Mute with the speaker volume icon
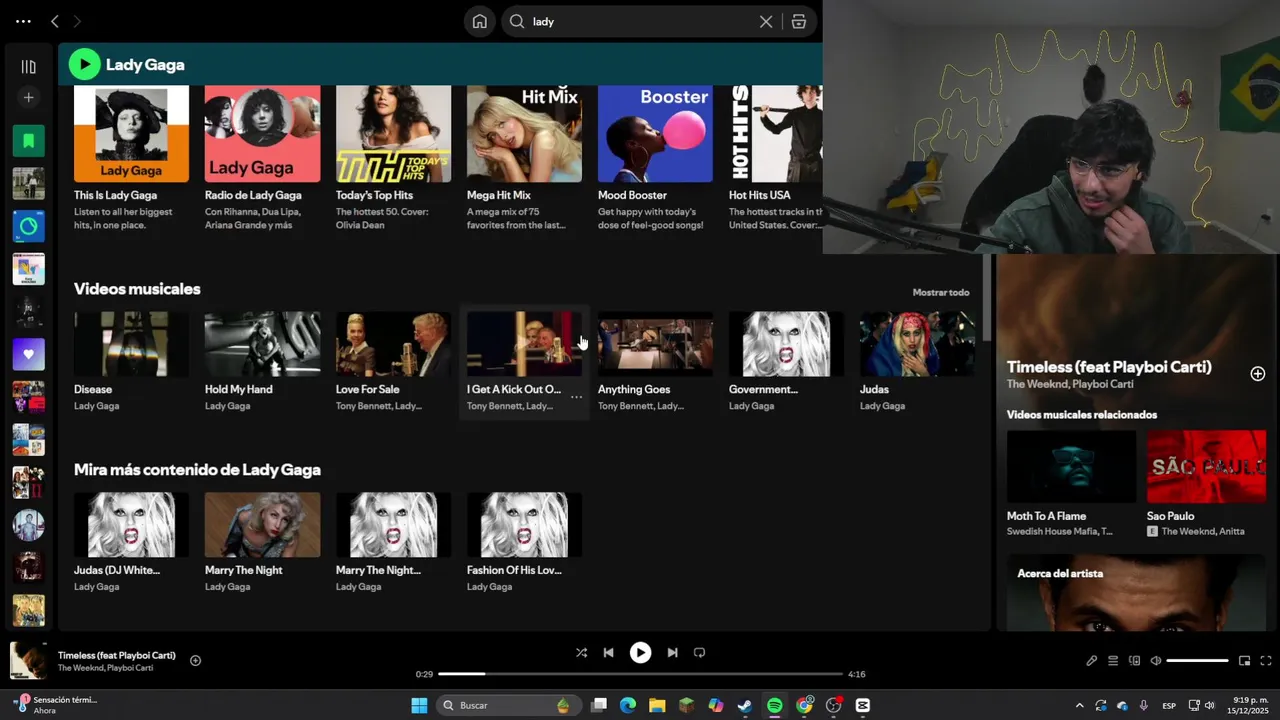Image resolution: width=1280 pixels, height=720 pixels. 1156,660
